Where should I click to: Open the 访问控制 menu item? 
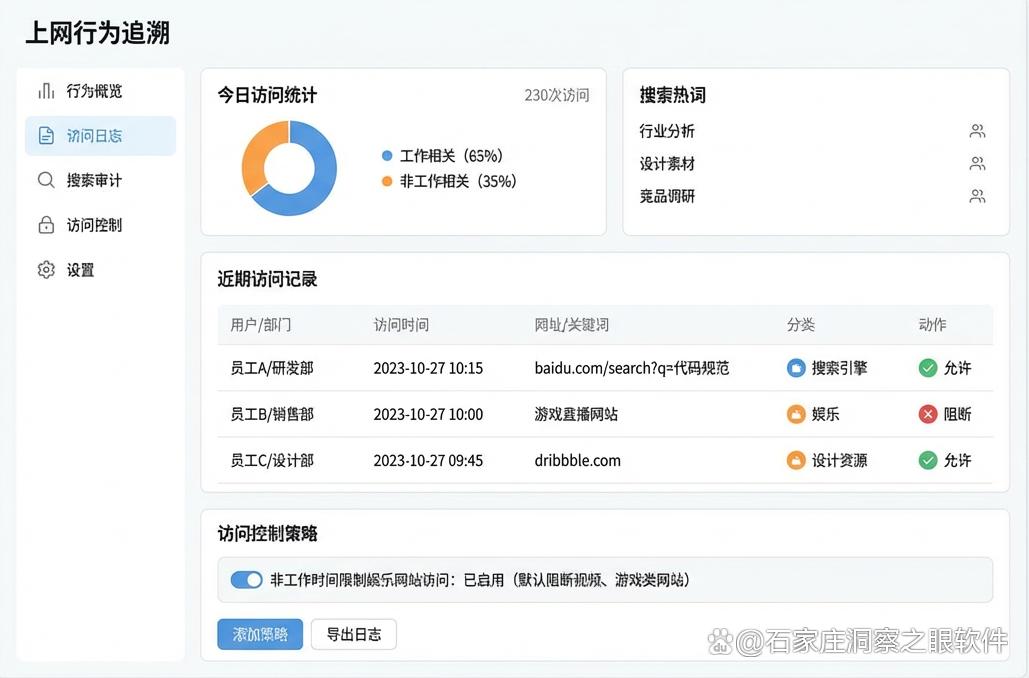click(100, 224)
